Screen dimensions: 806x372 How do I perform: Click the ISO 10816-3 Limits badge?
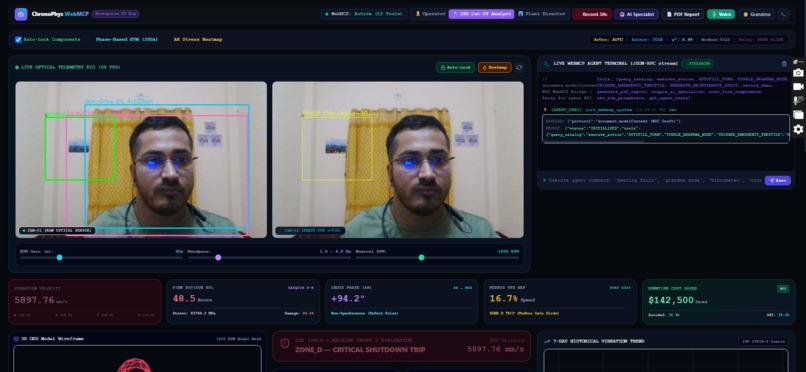pyautogui.click(x=763, y=341)
